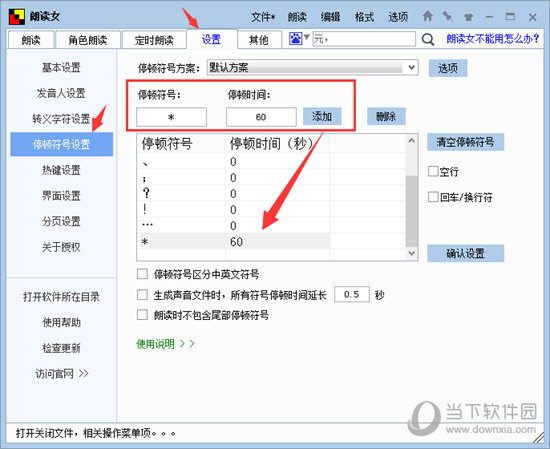Click the magnifier search icon

428,39
